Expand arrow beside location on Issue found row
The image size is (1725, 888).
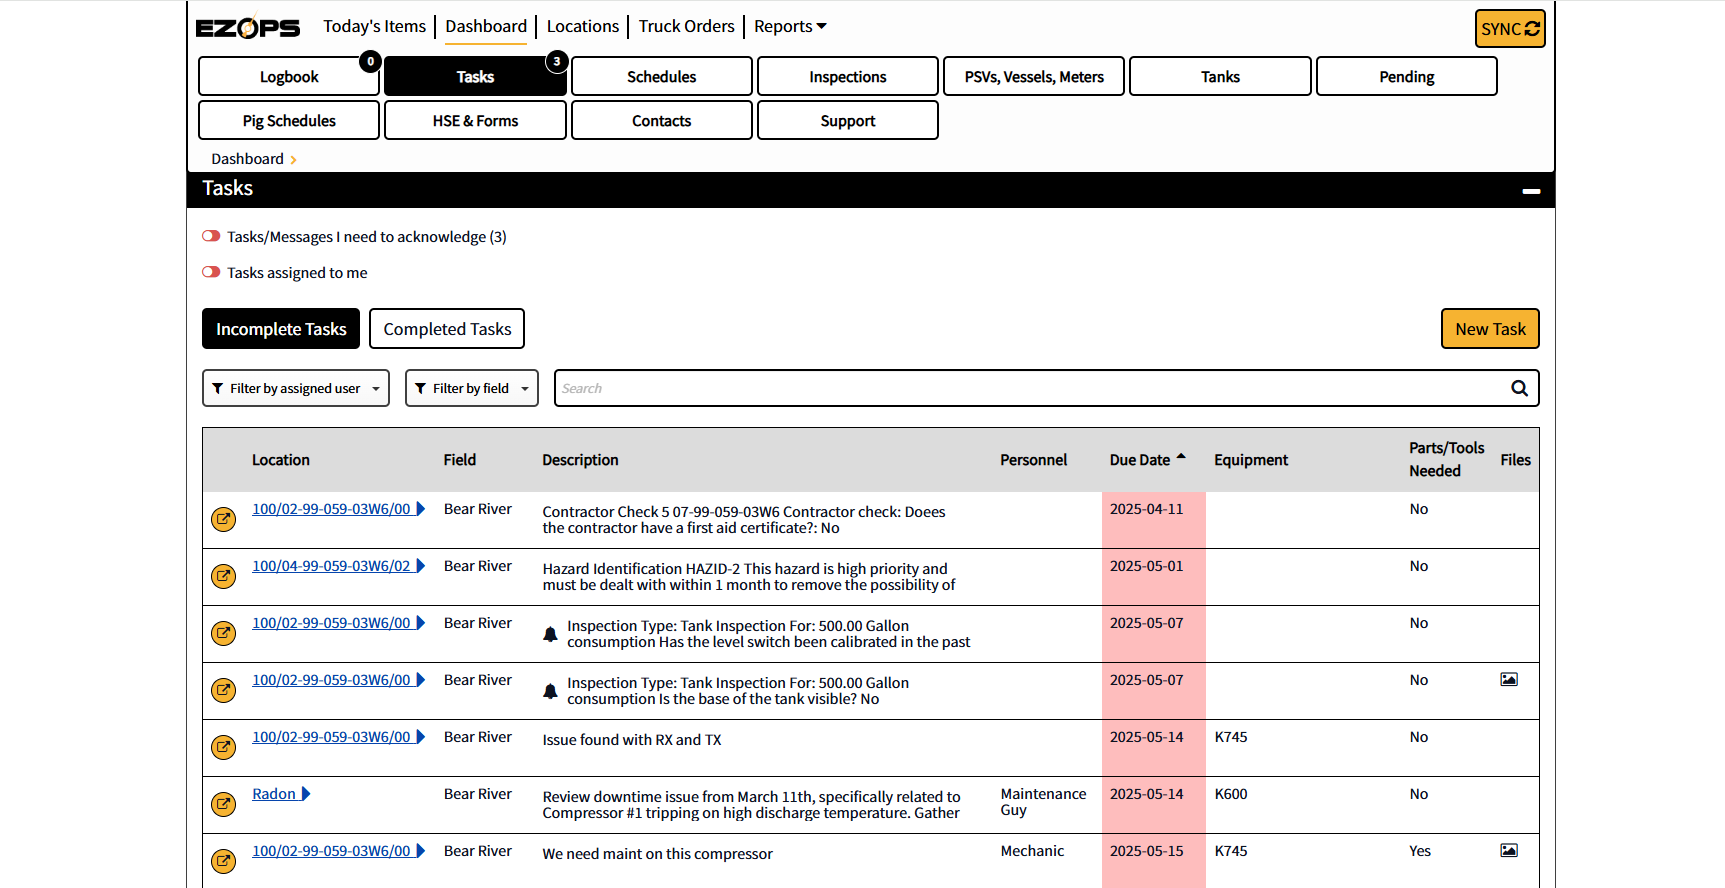tap(421, 737)
